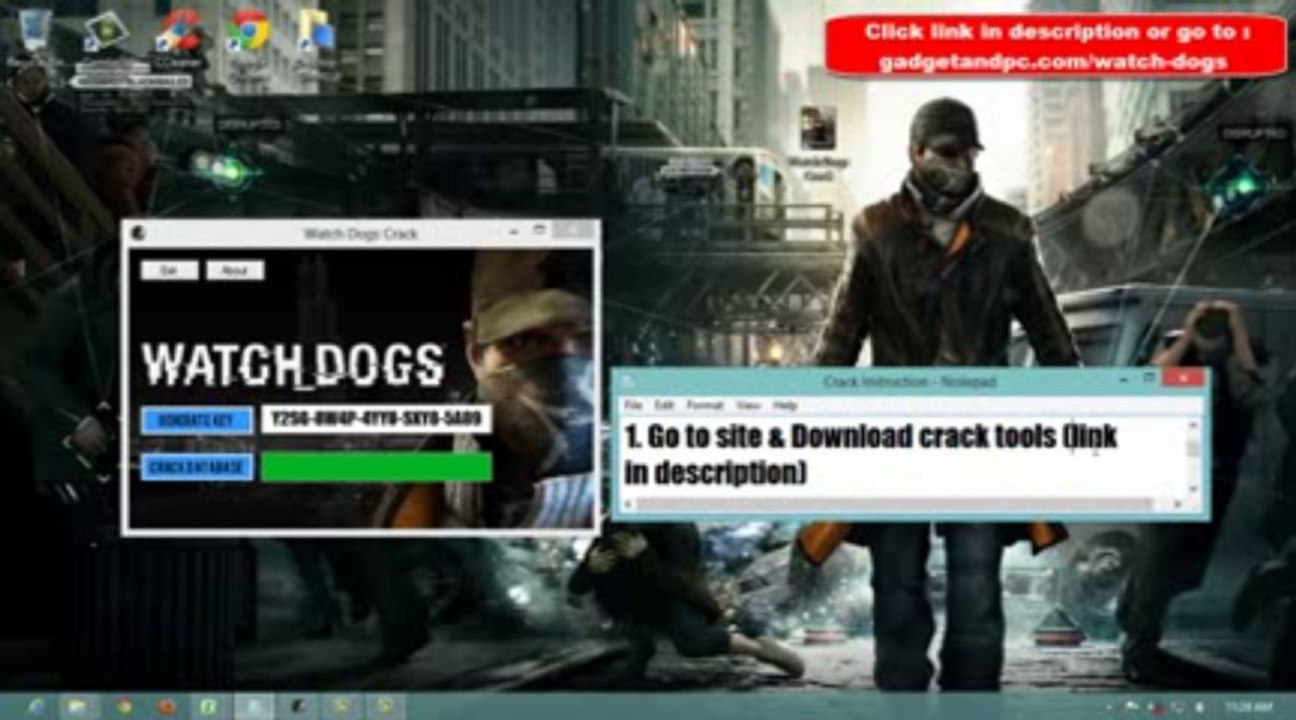Launch the CCleaner desktop shortcut

coord(177,35)
